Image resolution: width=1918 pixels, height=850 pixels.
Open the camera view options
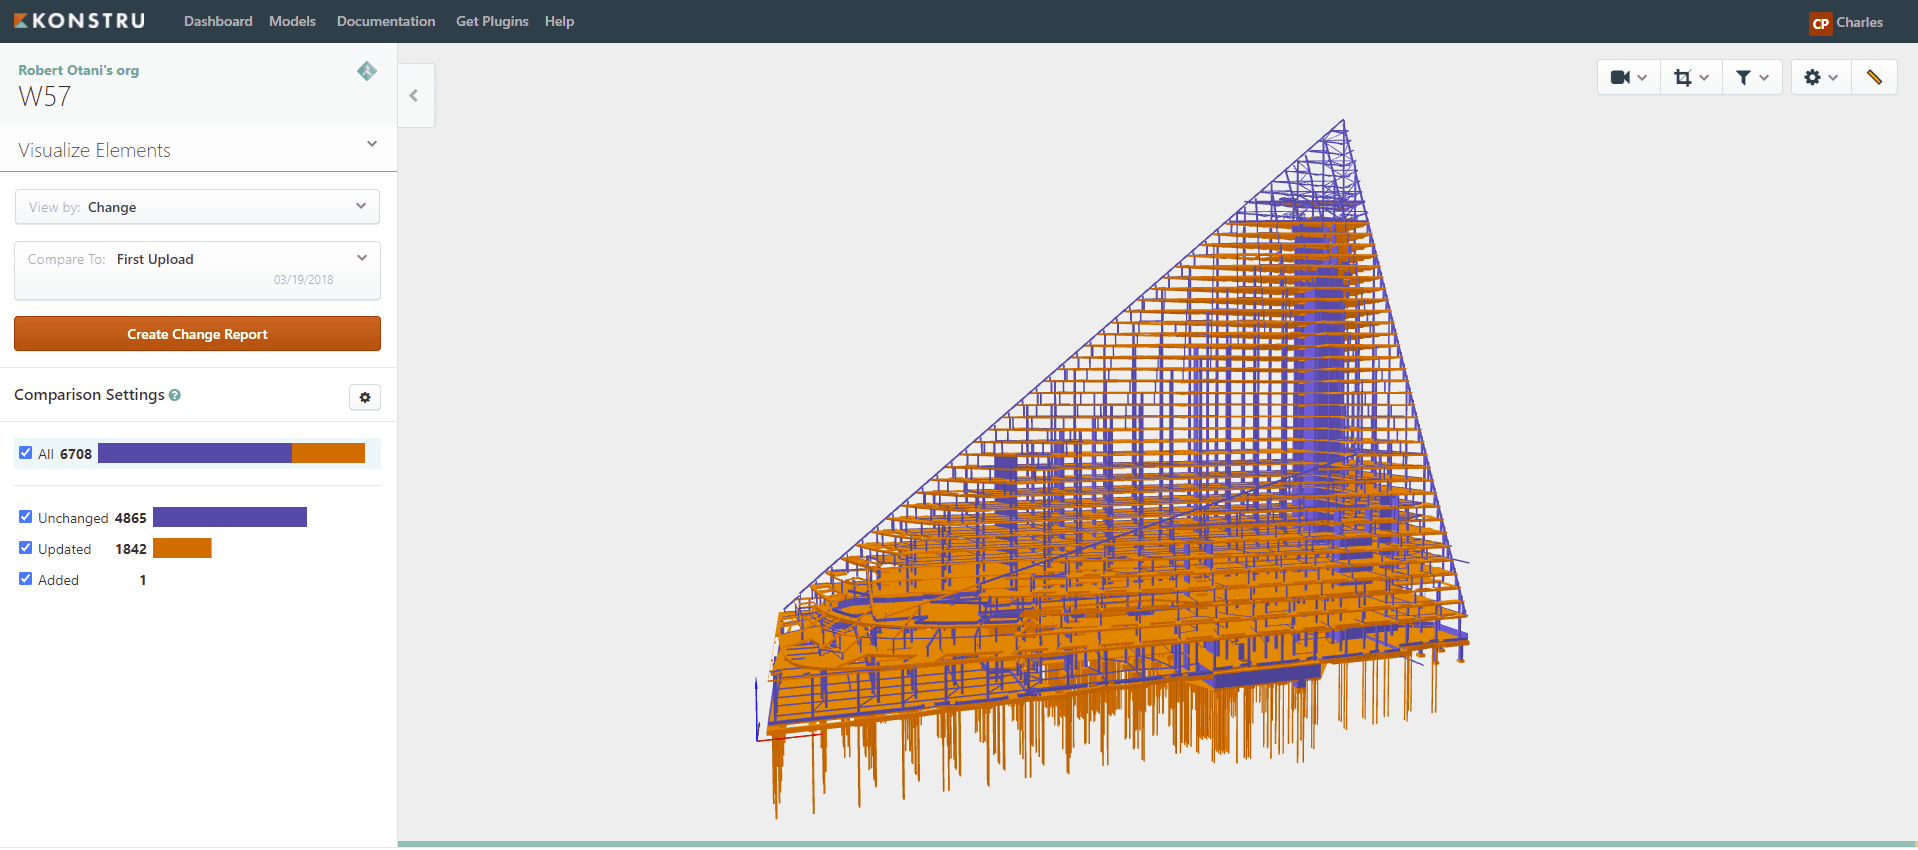point(1629,77)
